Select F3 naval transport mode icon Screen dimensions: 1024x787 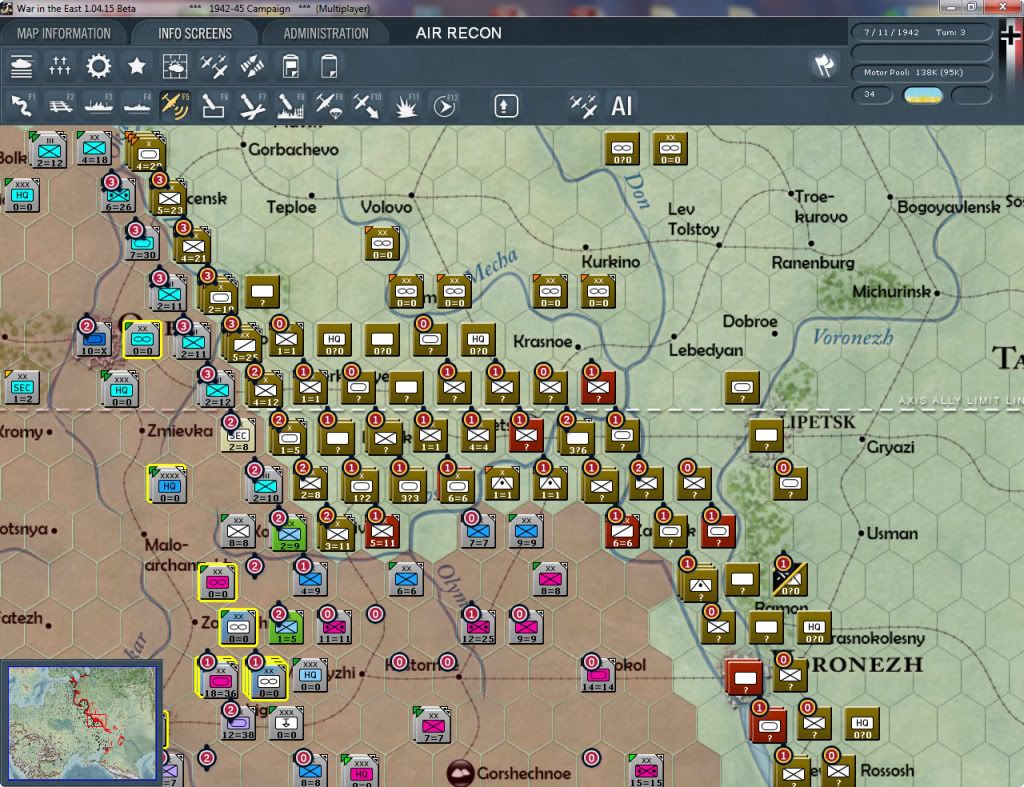[x=99, y=106]
